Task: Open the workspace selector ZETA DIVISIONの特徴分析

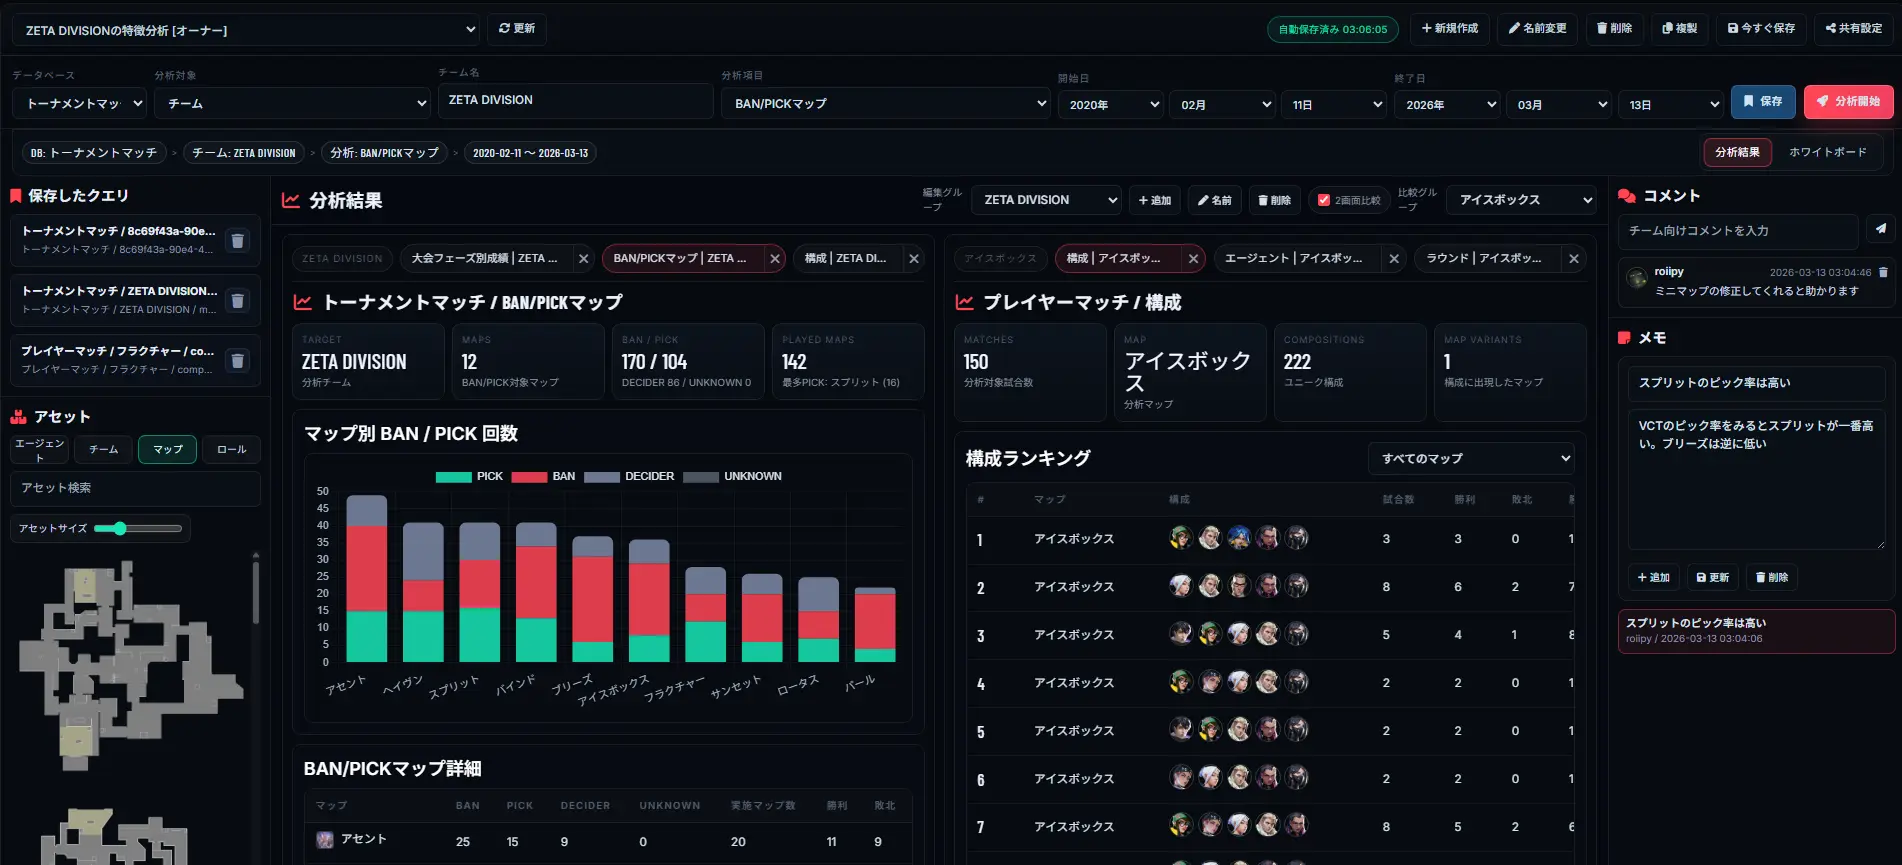Action: pos(245,30)
